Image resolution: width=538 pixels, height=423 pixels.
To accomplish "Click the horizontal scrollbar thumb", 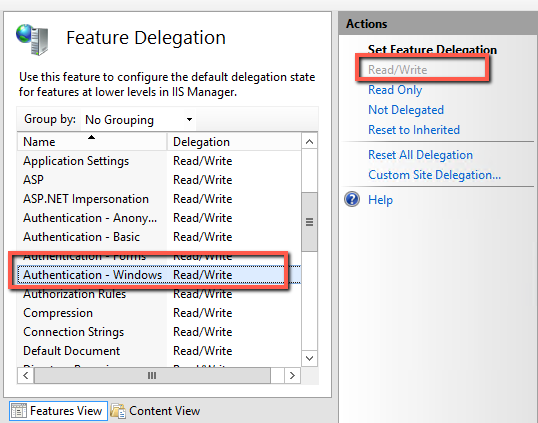I will [x=152, y=376].
